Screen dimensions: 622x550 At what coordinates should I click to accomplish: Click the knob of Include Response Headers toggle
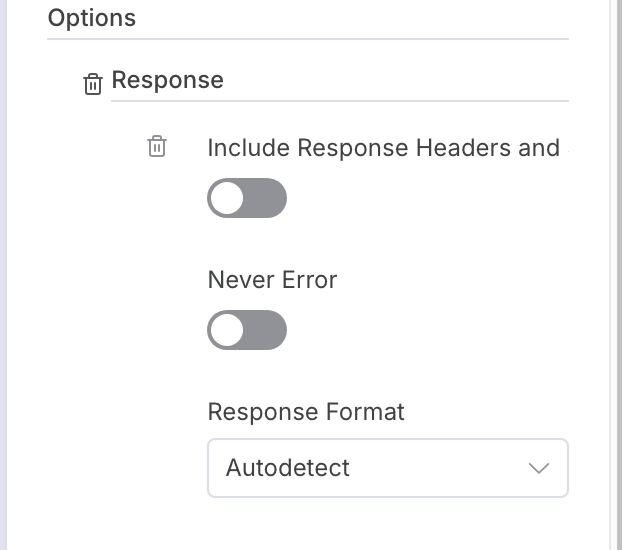(x=228, y=198)
